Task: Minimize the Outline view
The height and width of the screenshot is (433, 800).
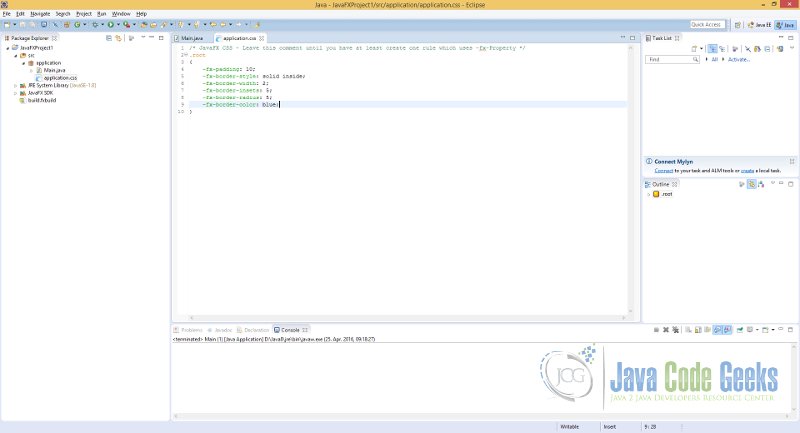Action: (x=781, y=184)
